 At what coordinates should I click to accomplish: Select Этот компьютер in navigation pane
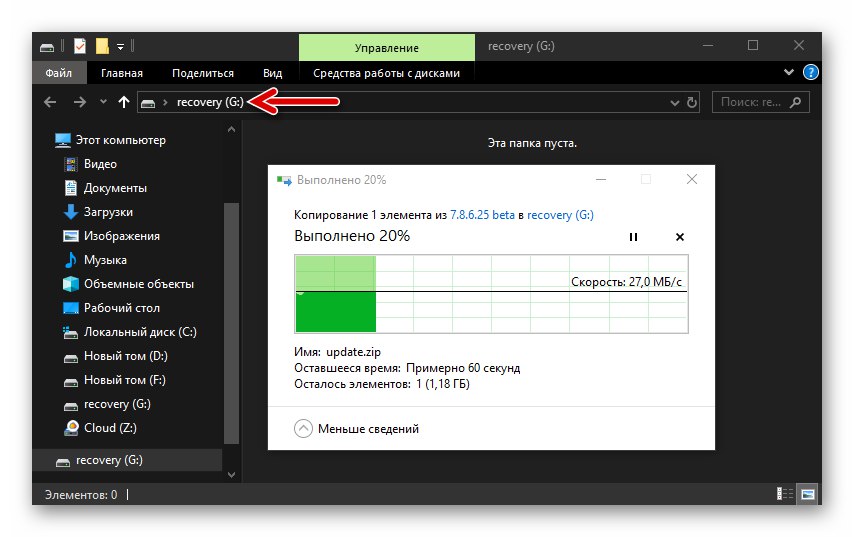click(x=120, y=140)
